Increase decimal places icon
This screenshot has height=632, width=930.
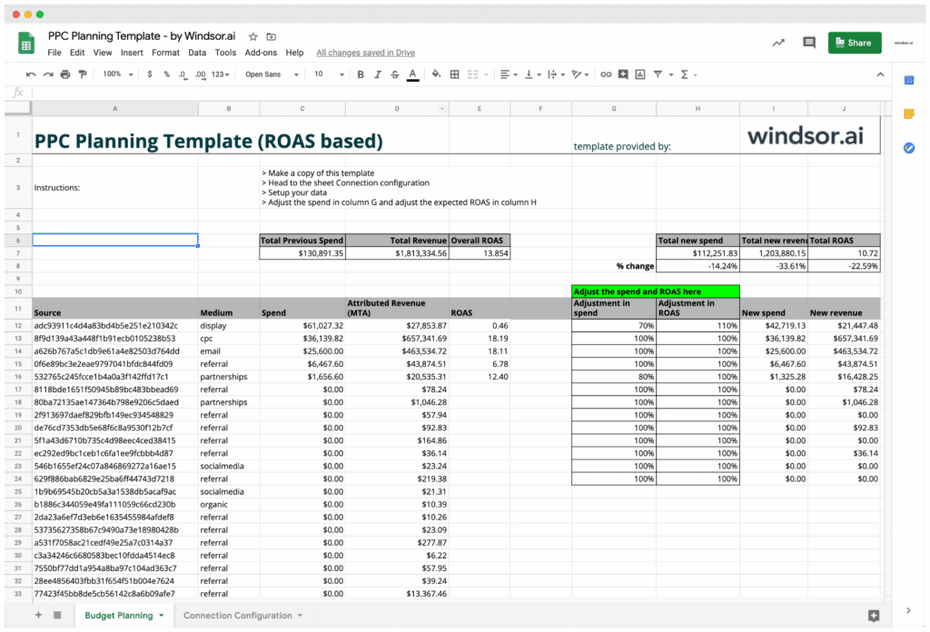200,74
